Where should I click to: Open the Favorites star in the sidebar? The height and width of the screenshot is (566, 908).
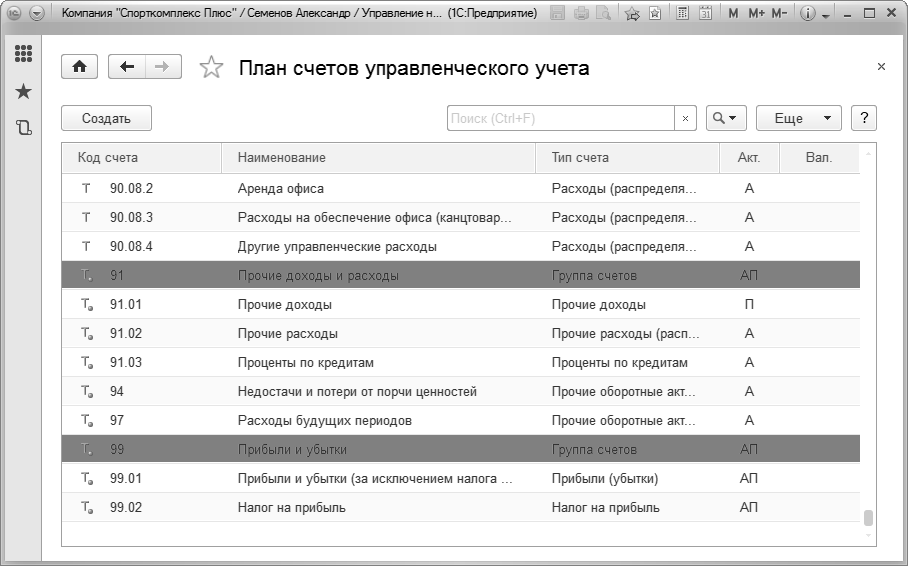pyautogui.click(x=23, y=91)
